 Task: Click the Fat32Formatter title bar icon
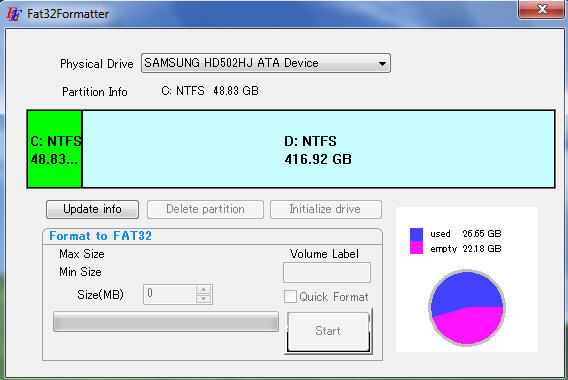pyautogui.click(x=14, y=14)
